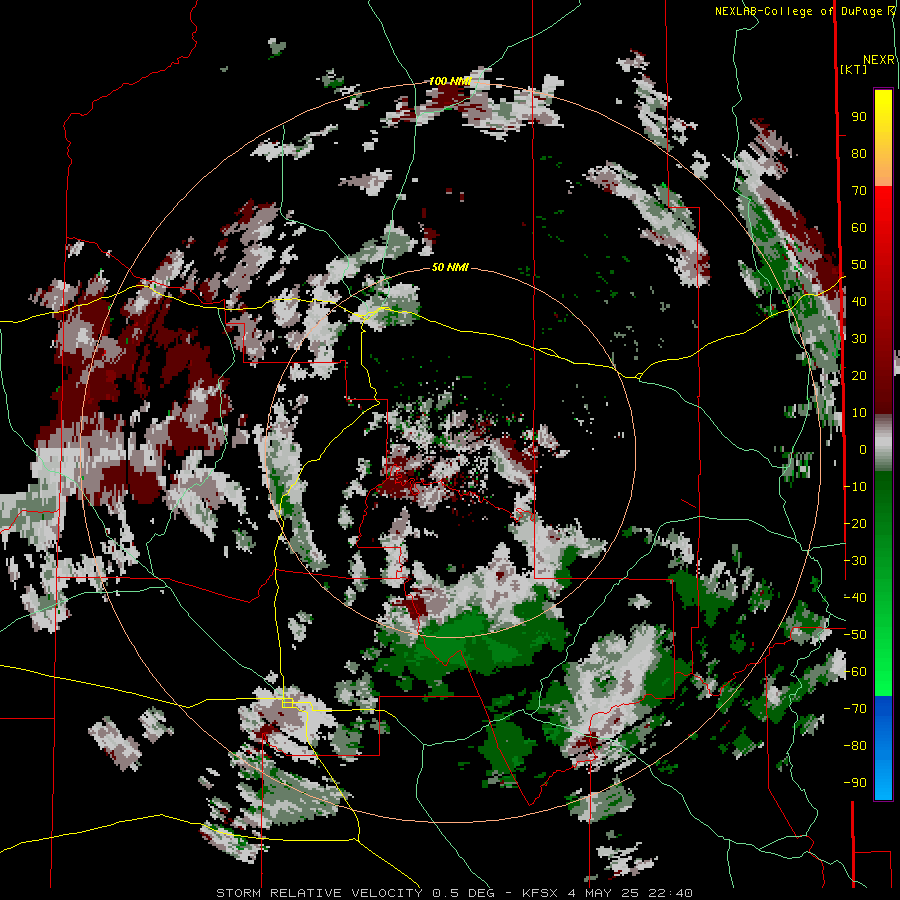Click the "50 NMI" range ring label
Viewport: 900px width, 900px height.
pyautogui.click(x=450, y=267)
